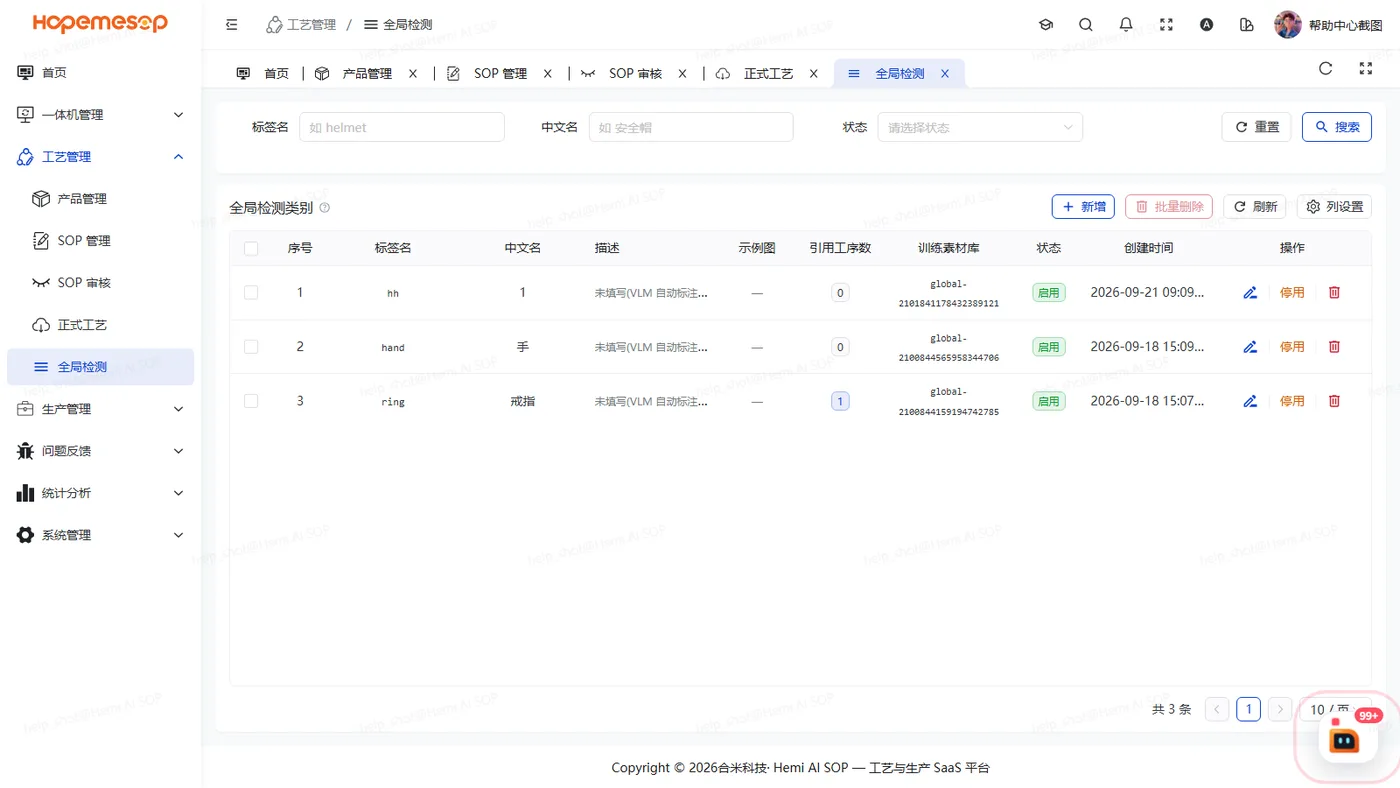Expand the 生产管理 sidebar menu
1400x788 pixels.
[x=101, y=409]
